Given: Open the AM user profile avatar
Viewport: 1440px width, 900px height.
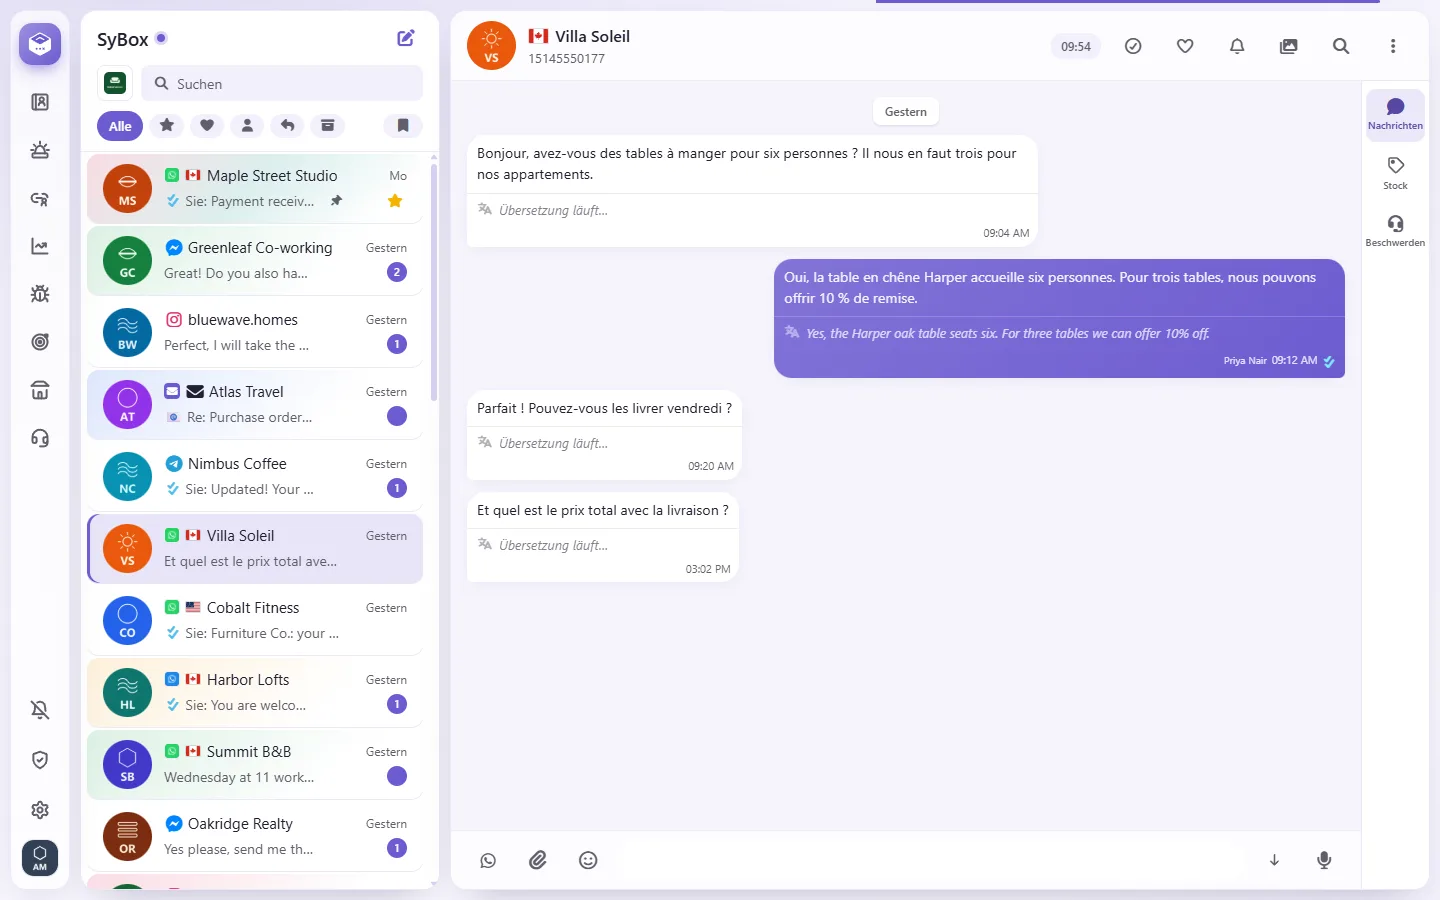Looking at the screenshot, I should [40, 858].
